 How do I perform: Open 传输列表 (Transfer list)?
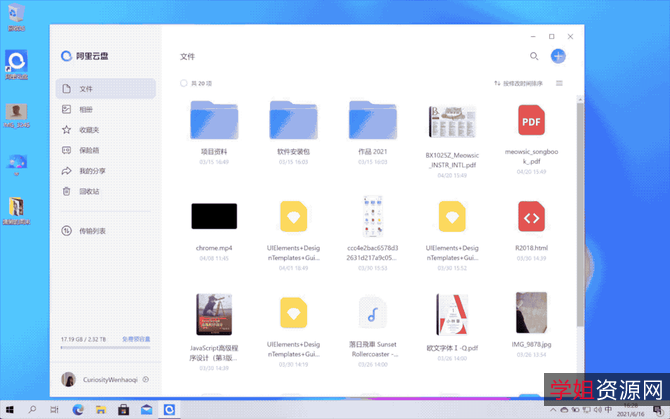[92, 231]
